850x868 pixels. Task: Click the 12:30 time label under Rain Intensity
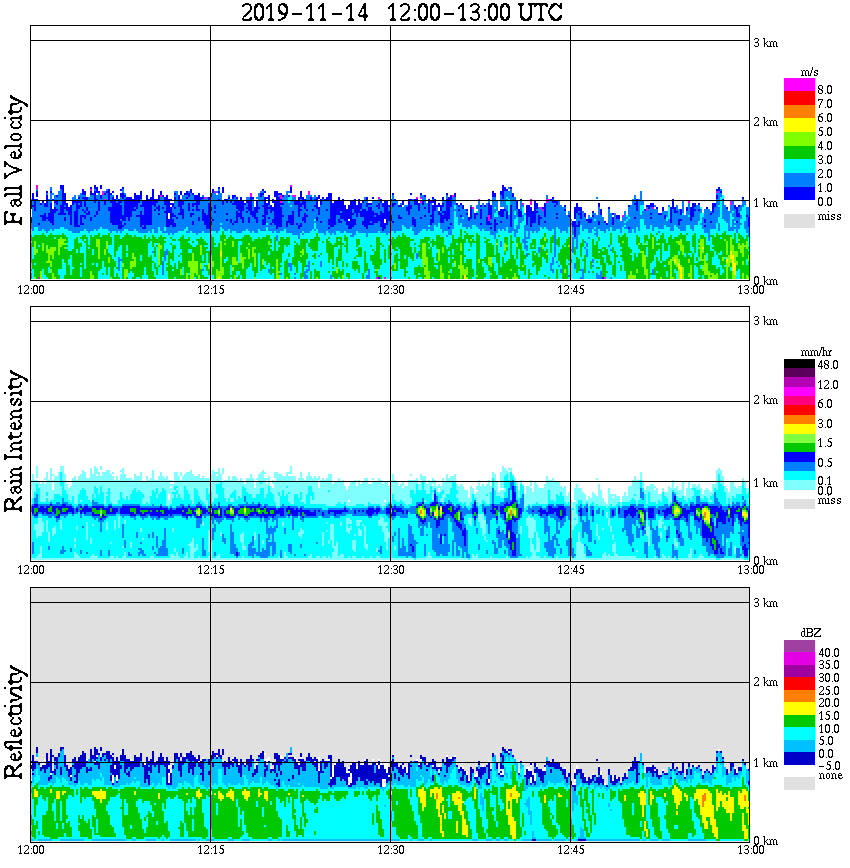click(391, 570)
